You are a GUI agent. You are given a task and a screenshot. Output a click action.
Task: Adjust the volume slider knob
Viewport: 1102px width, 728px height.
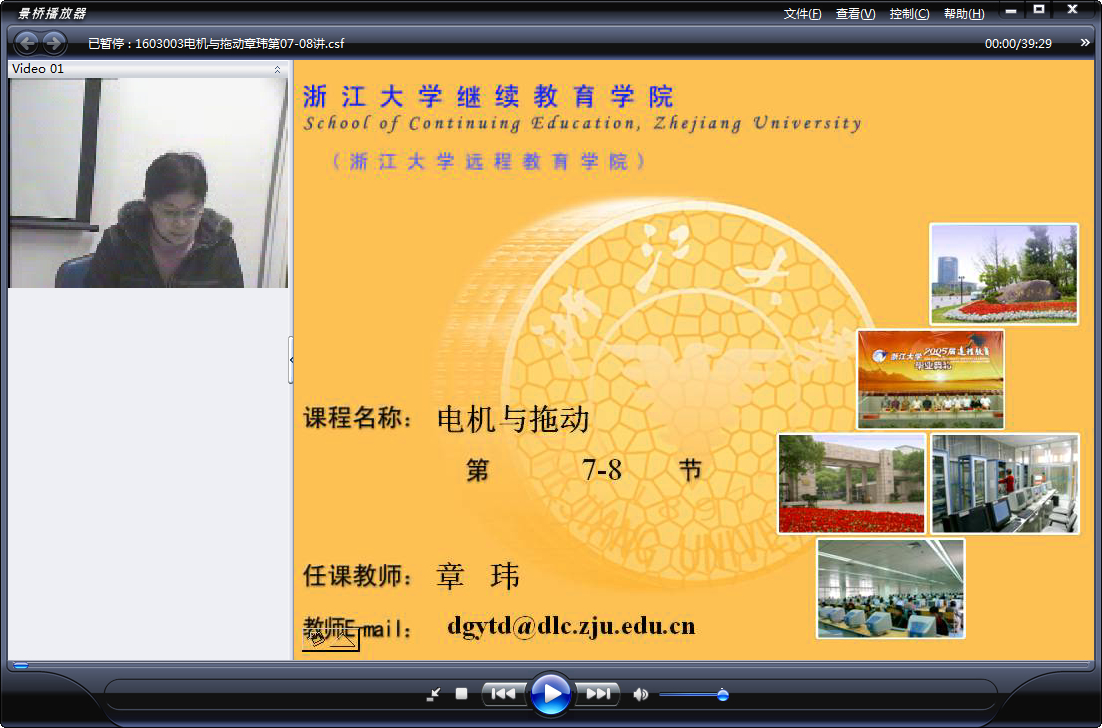(x=722, y=695)
